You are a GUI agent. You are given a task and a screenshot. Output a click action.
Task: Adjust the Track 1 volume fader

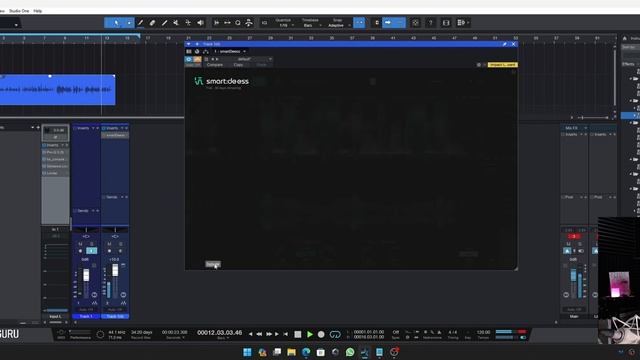[x=86, y=275]
